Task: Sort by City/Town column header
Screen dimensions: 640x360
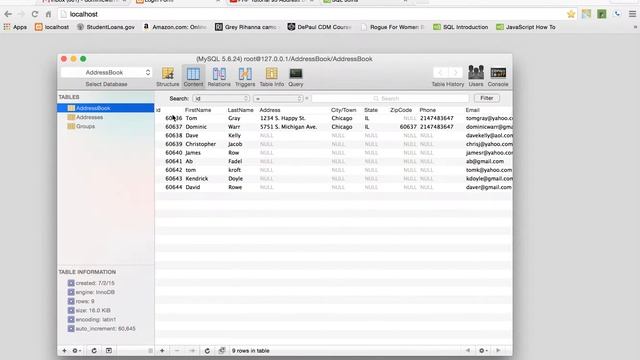Action: 344,110
